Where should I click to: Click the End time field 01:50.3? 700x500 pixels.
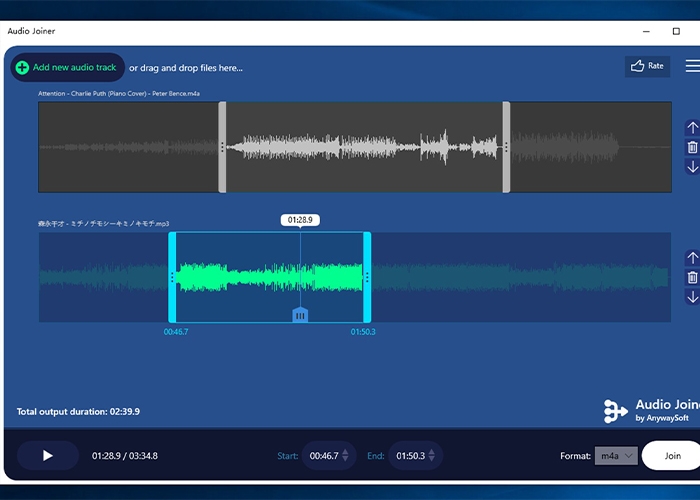pos(411,456)
